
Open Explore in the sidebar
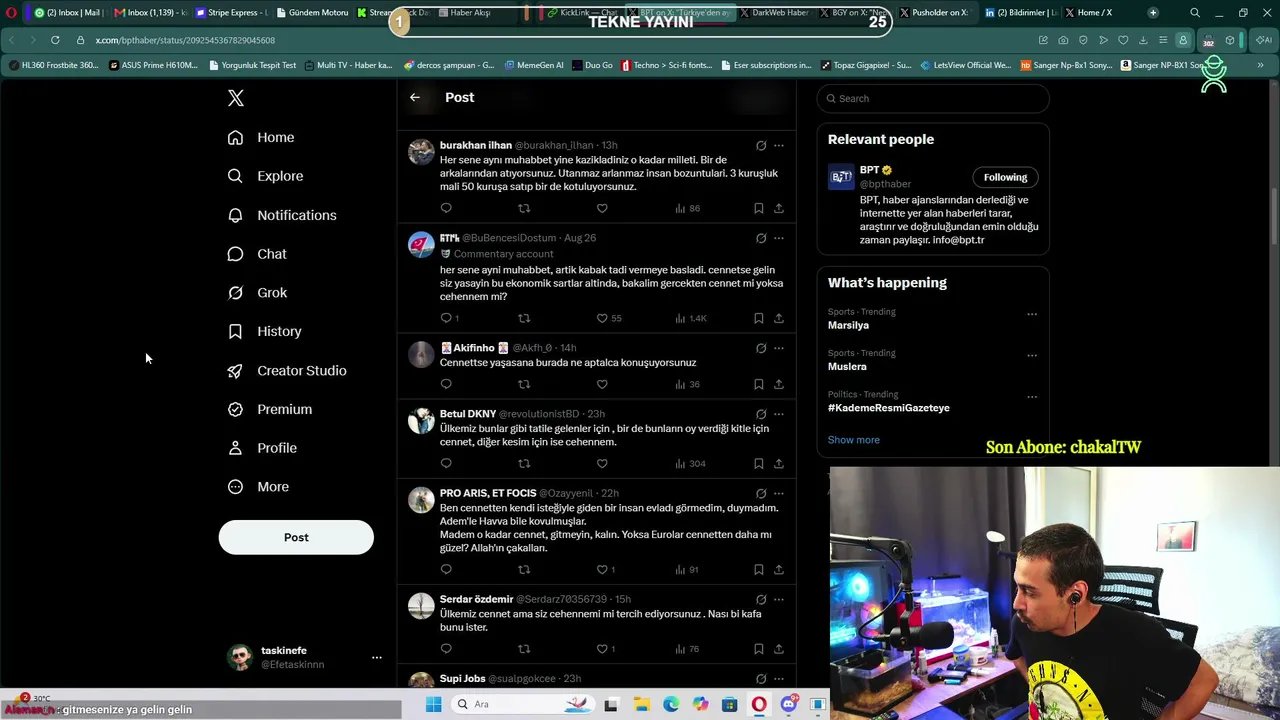click(x=265, y=176)
